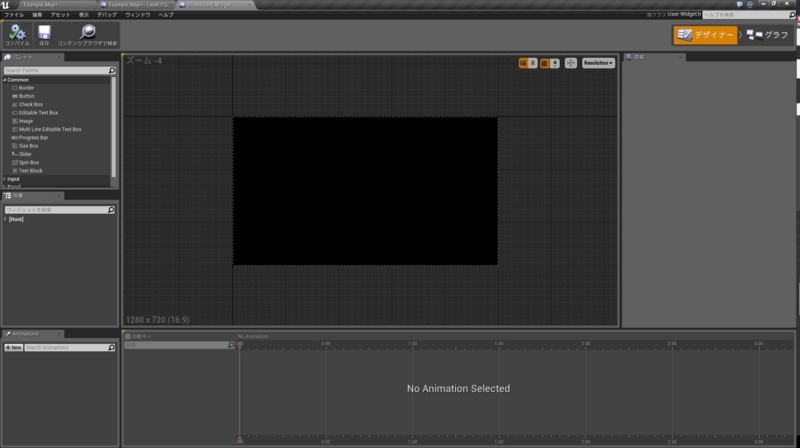Toggle grid snapping in designer toolbar
The height and width of the screenshot is (448, 800).
[544, 63]
